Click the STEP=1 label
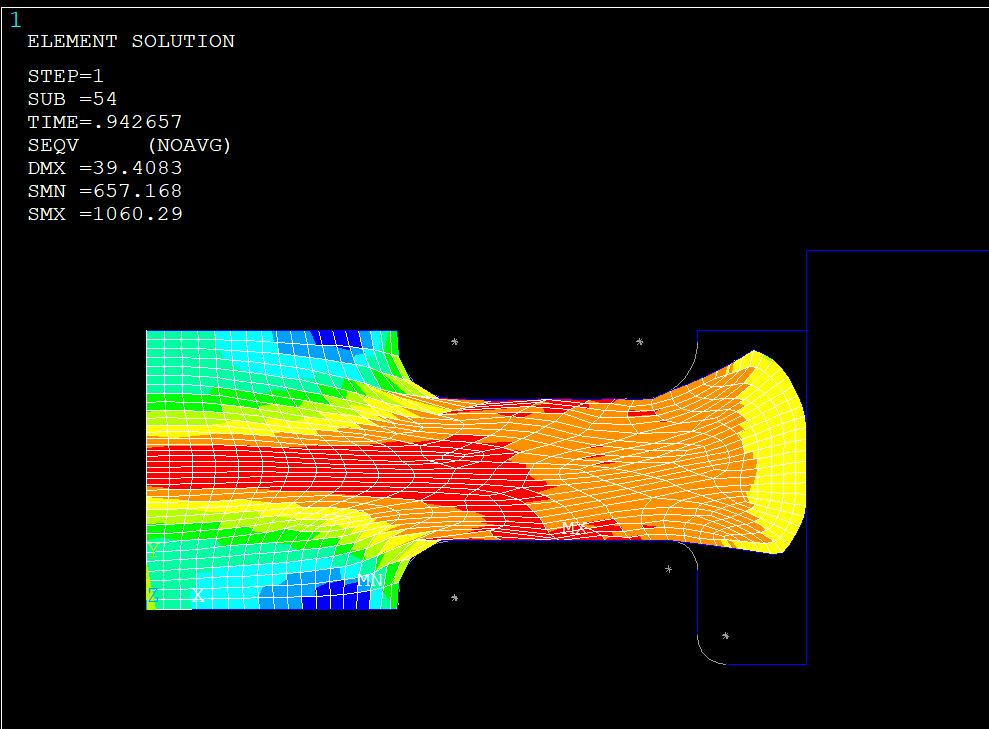The height and width of the screenshot is (729, 989). (x=66, y=76)
